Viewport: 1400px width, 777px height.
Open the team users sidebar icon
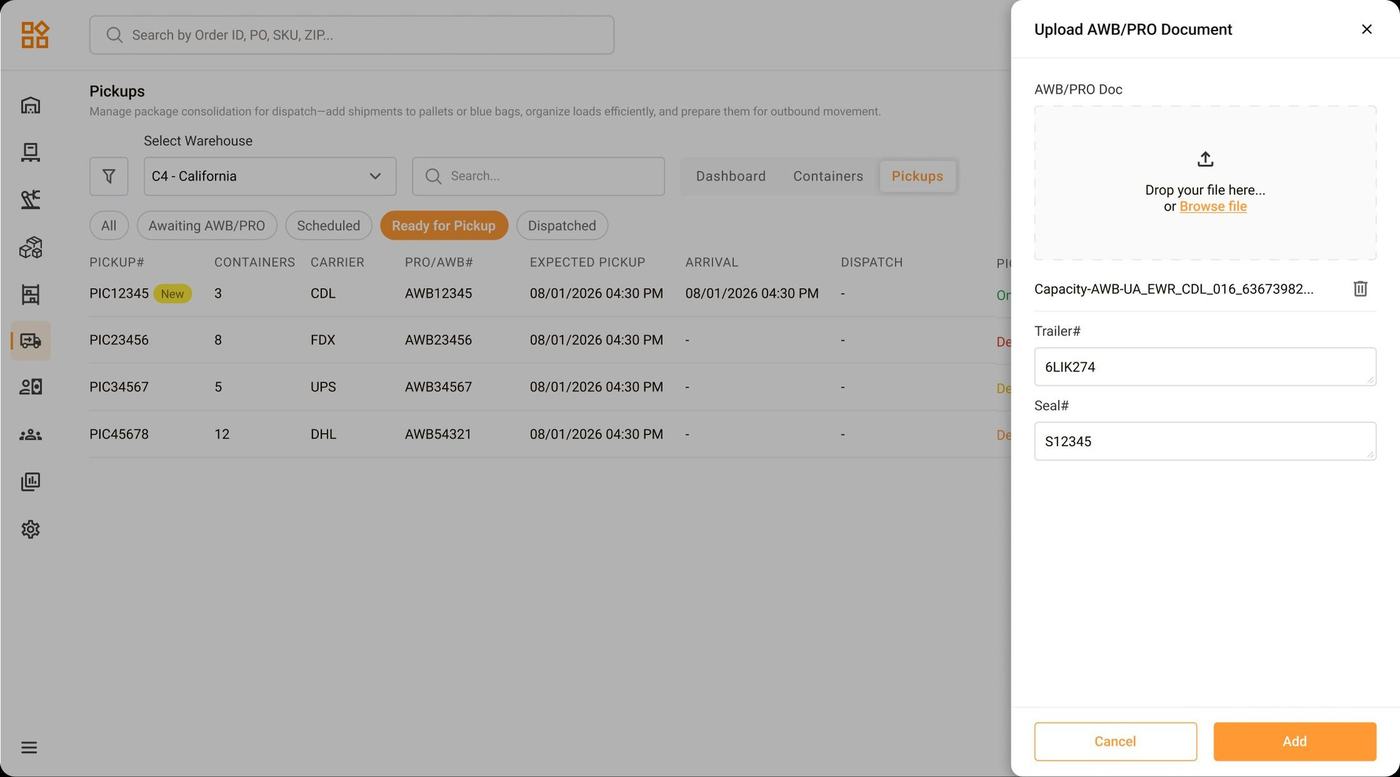[31, 434]
